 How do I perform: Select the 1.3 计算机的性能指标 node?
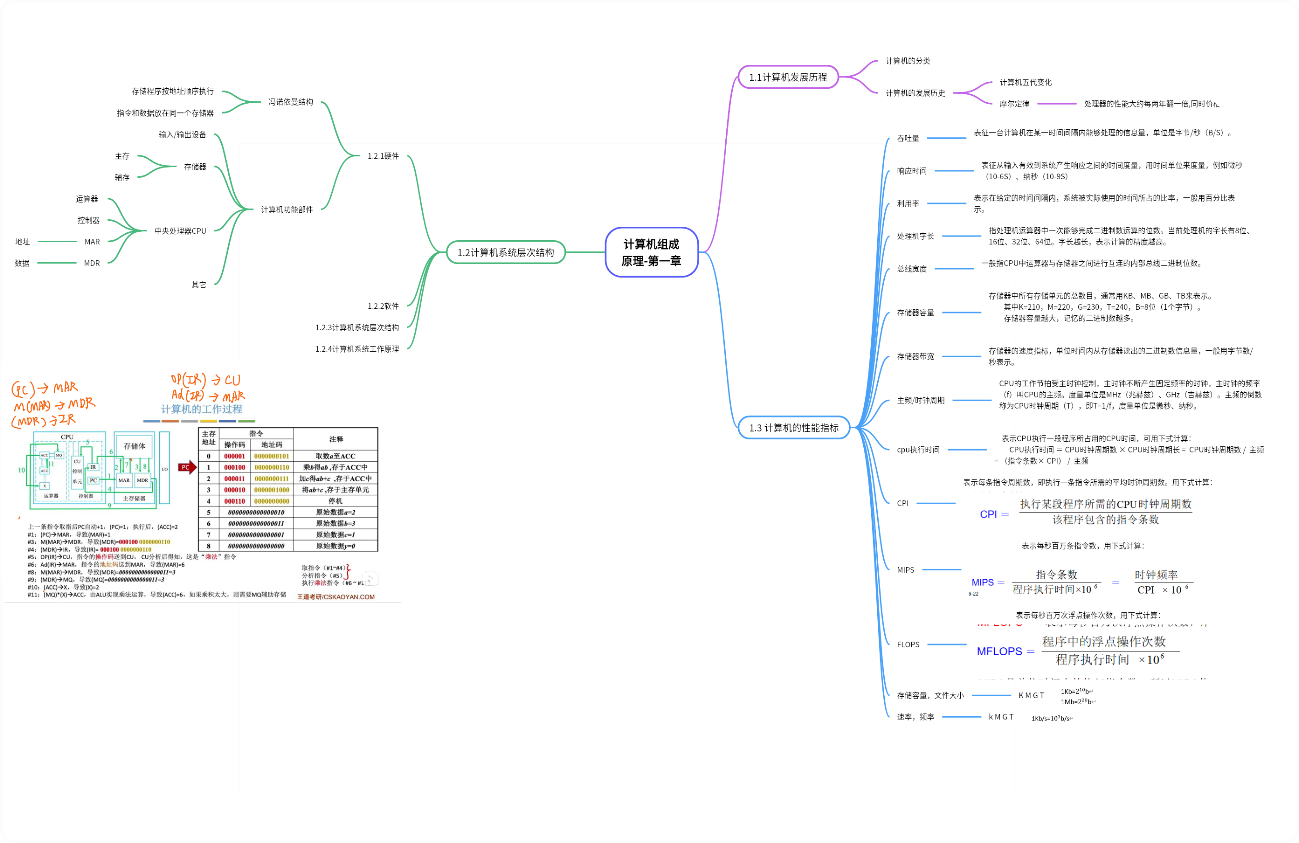(794, 428)
